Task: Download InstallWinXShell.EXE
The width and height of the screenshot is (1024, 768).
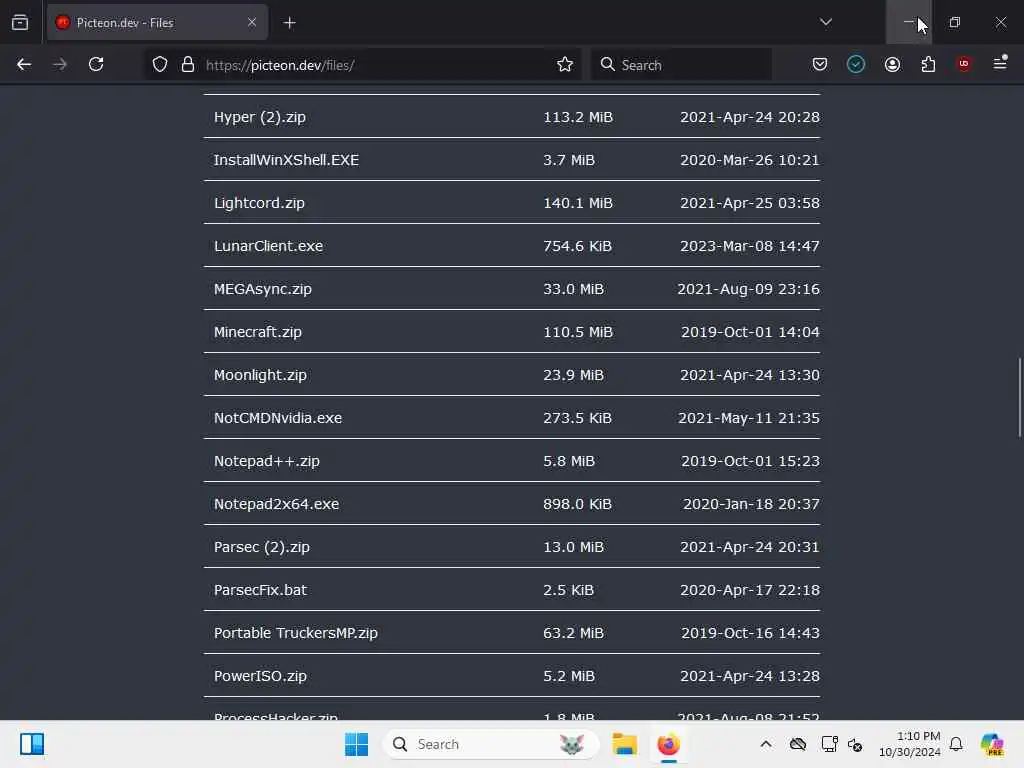Action: coord(286,160)
